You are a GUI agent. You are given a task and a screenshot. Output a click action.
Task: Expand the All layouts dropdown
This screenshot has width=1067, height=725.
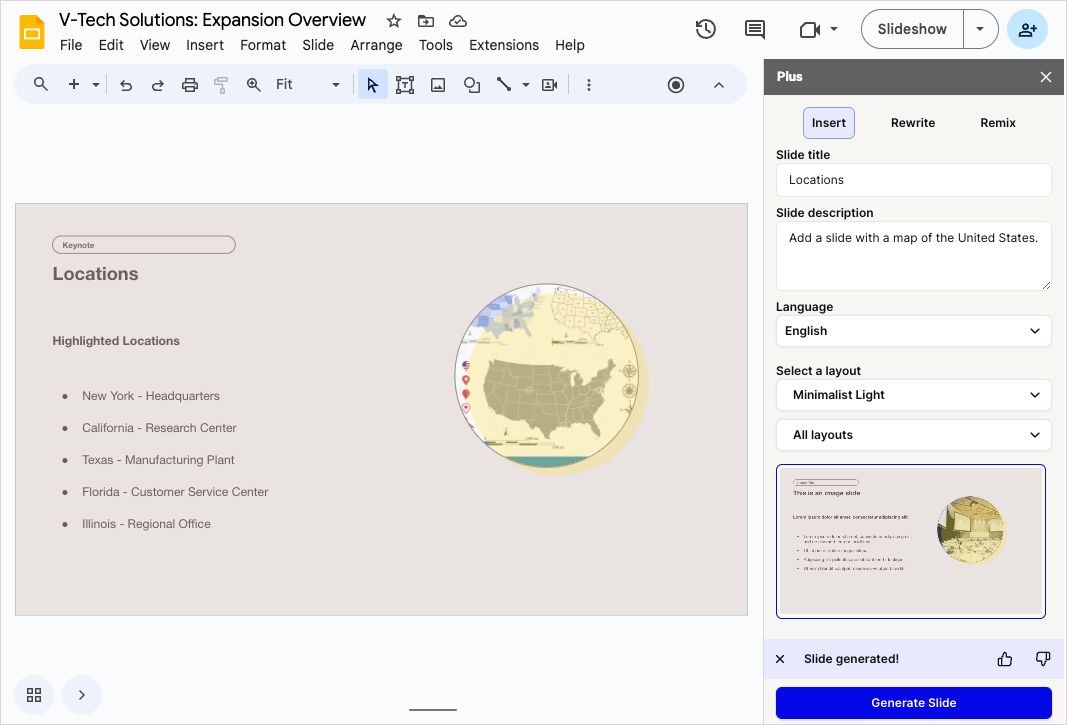[x=913, y=435]
